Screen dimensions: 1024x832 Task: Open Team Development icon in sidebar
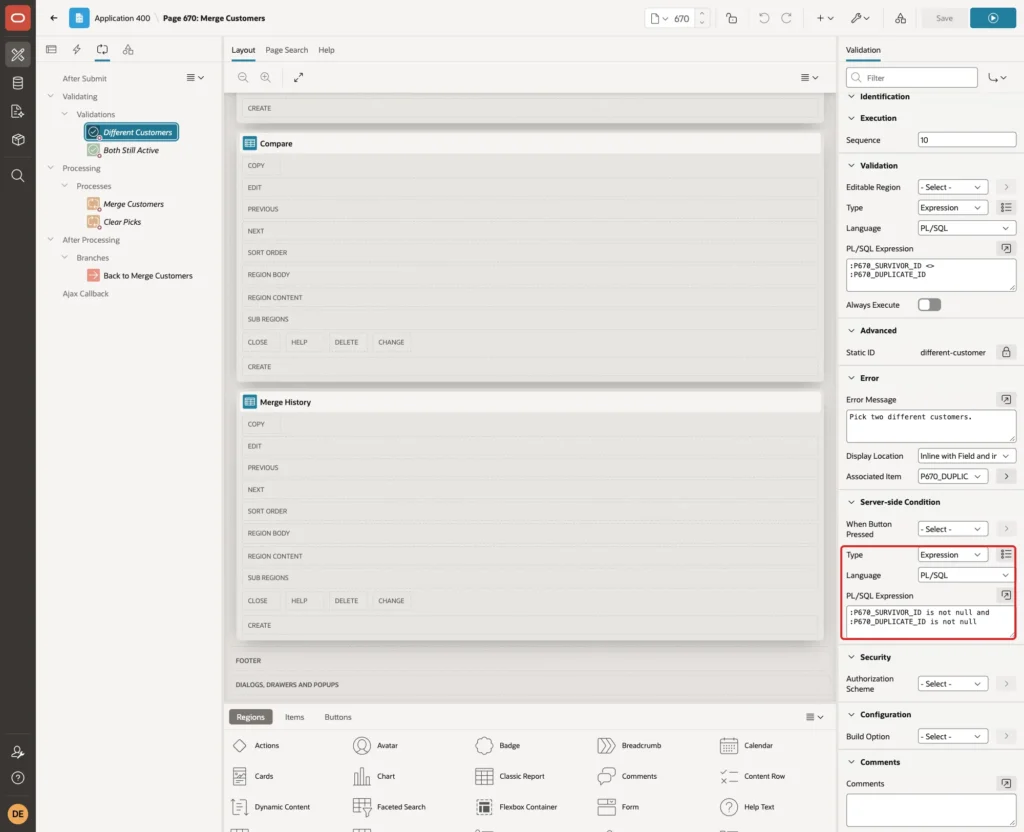click(x=18, y=111)
